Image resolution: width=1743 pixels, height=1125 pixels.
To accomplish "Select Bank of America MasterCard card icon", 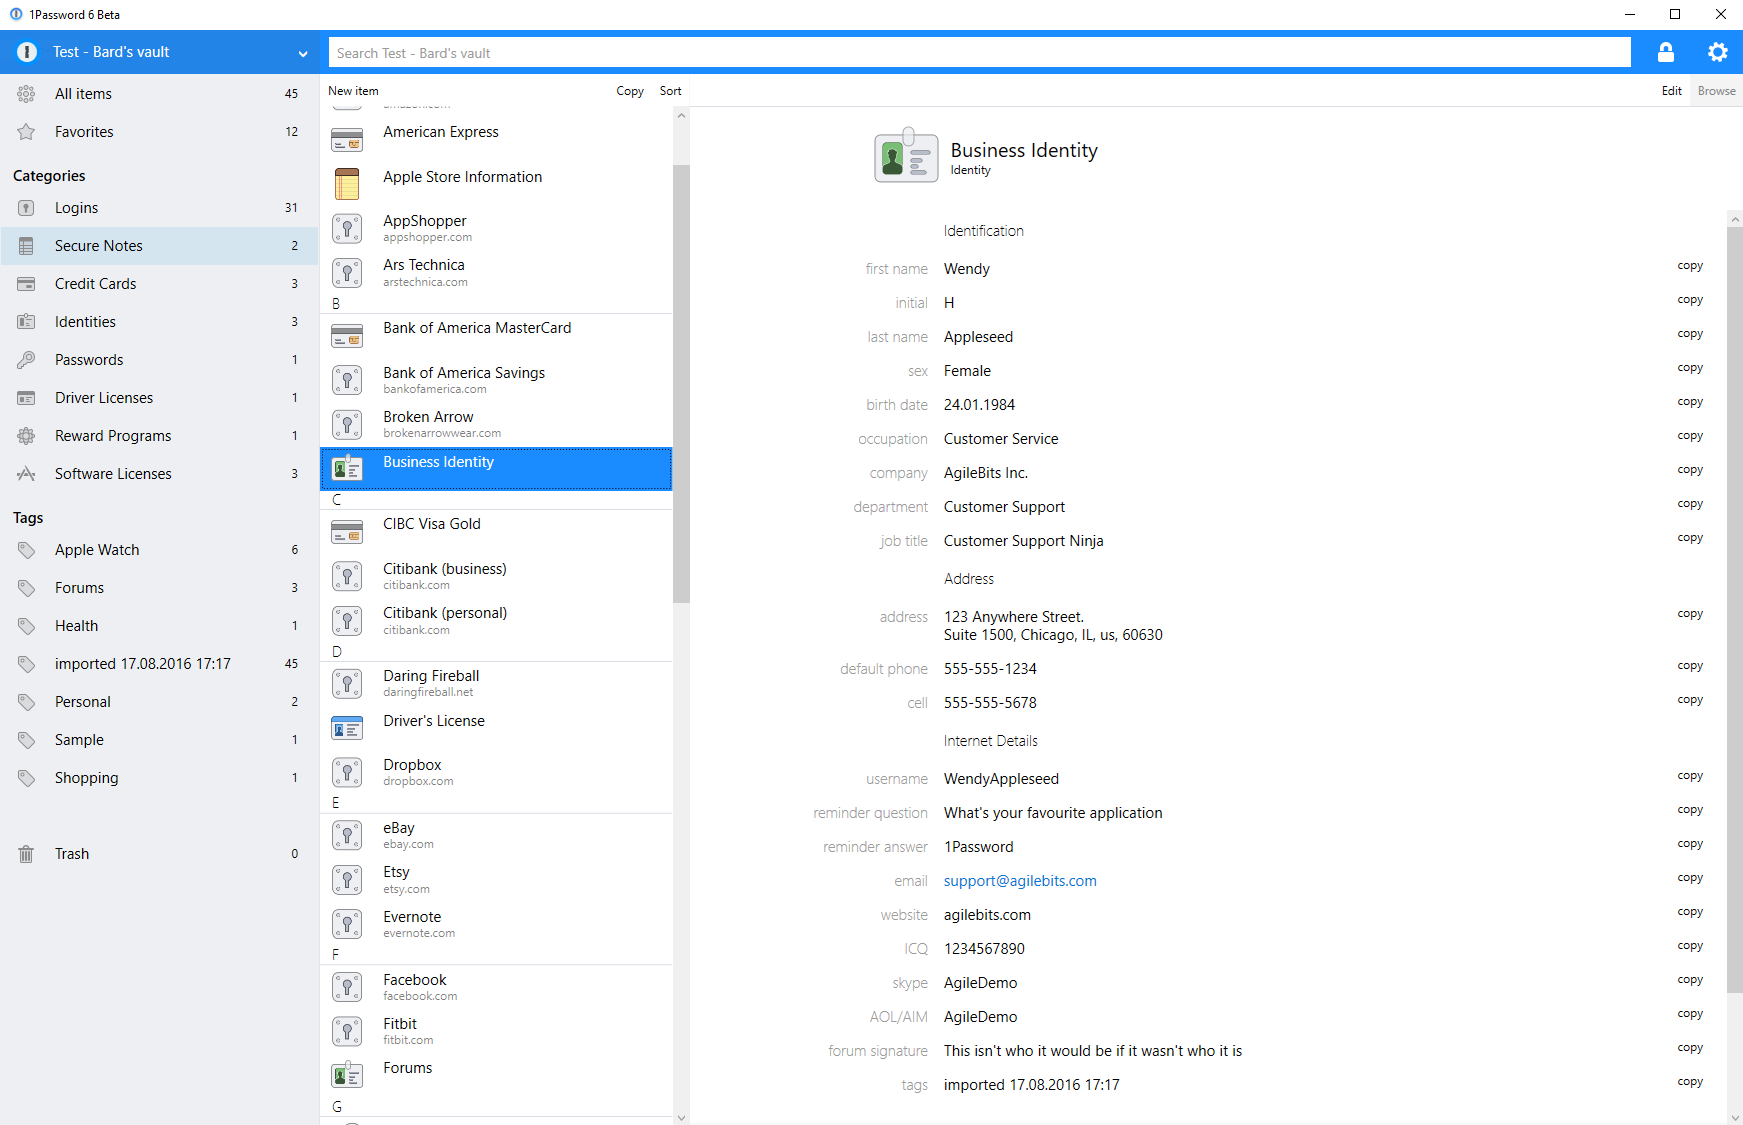I will click(347, 335).
